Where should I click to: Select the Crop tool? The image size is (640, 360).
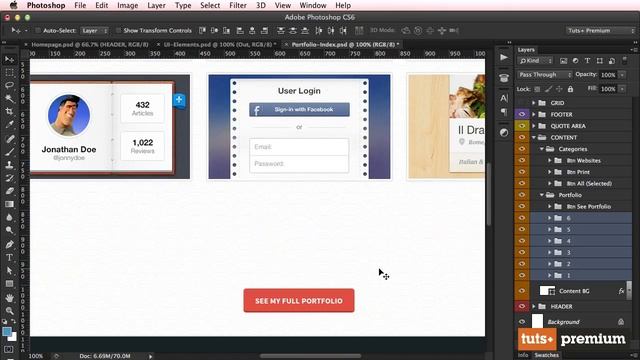pyautogui.click(x=9, y=112)
